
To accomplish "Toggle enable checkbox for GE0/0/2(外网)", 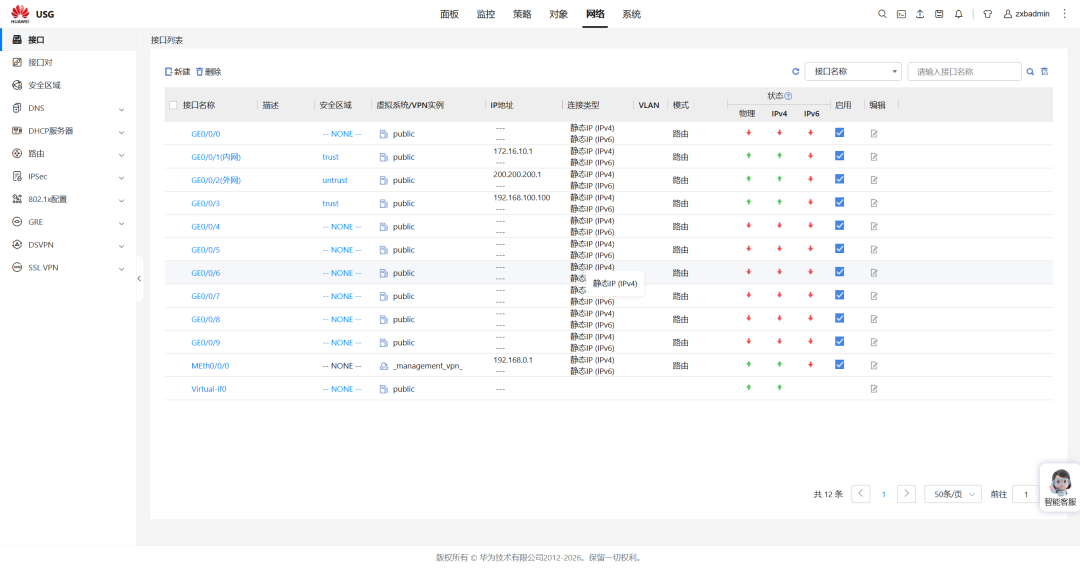I will tap(839, 179).
